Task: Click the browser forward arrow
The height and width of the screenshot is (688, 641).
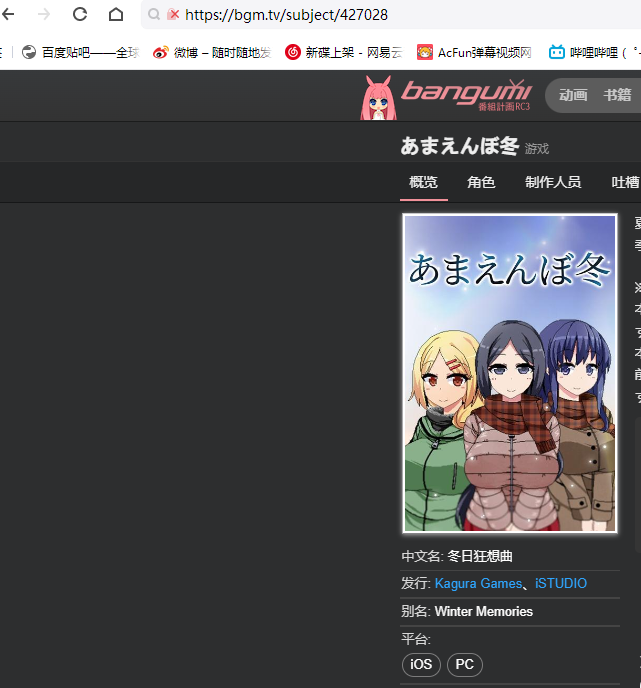Action: (x=44, y=14)
